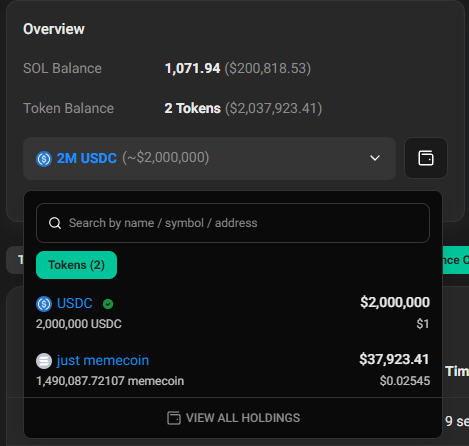469x446 pixels.
Task: Click VIEW ALL HOLDINGS button
Action: [233, 418]
